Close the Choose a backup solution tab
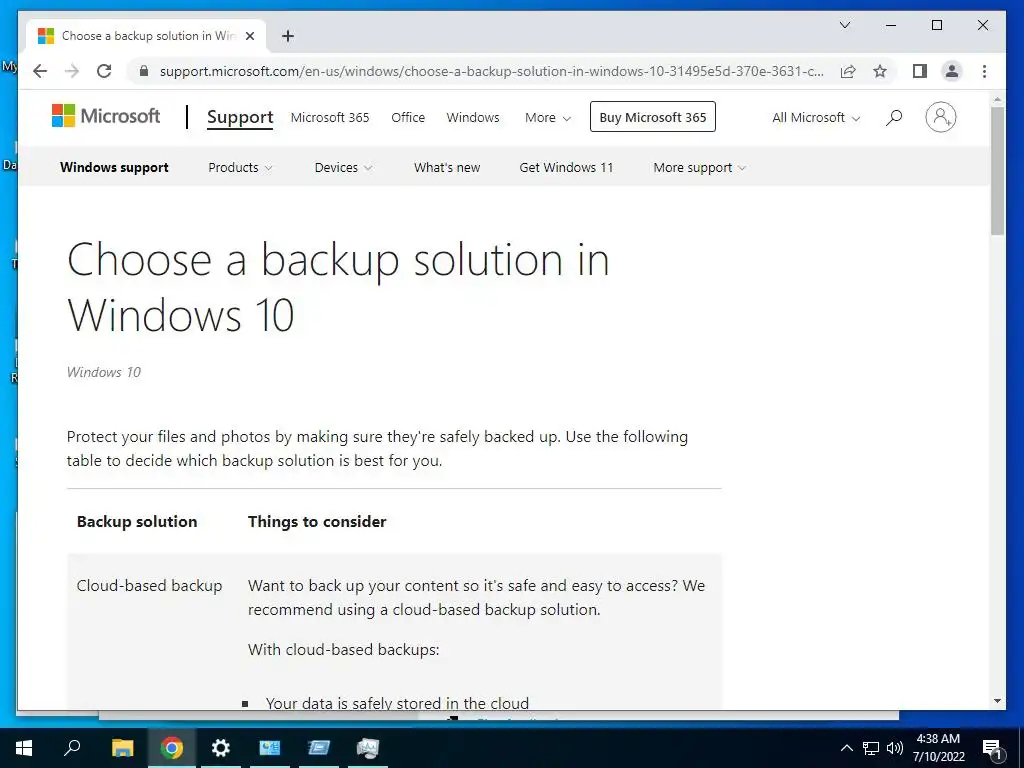This screenshot has height=768, width=1024. 249,36
